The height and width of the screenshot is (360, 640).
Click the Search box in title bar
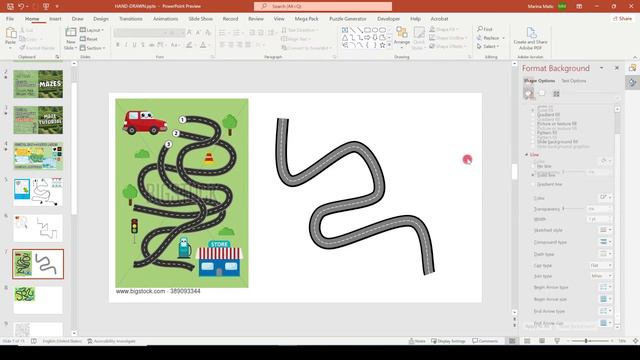click(323, 7)
